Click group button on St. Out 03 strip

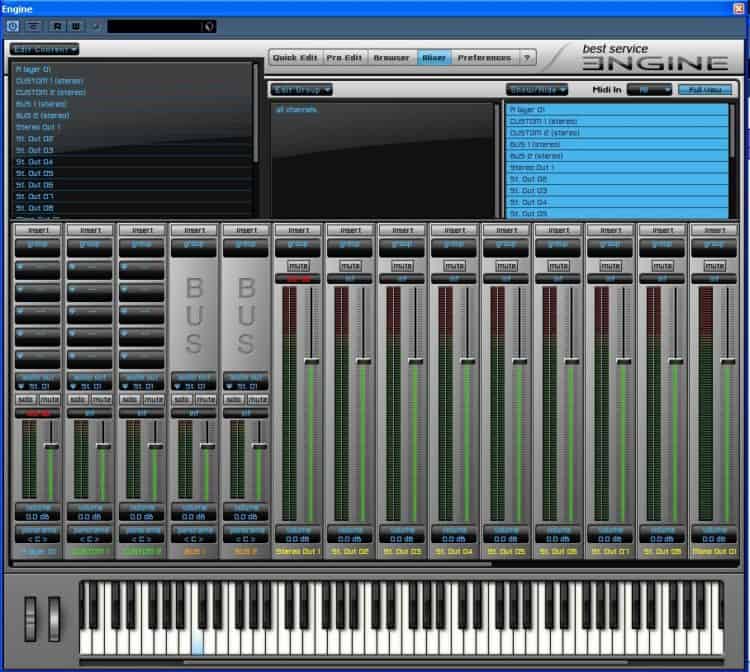(402, 246)
